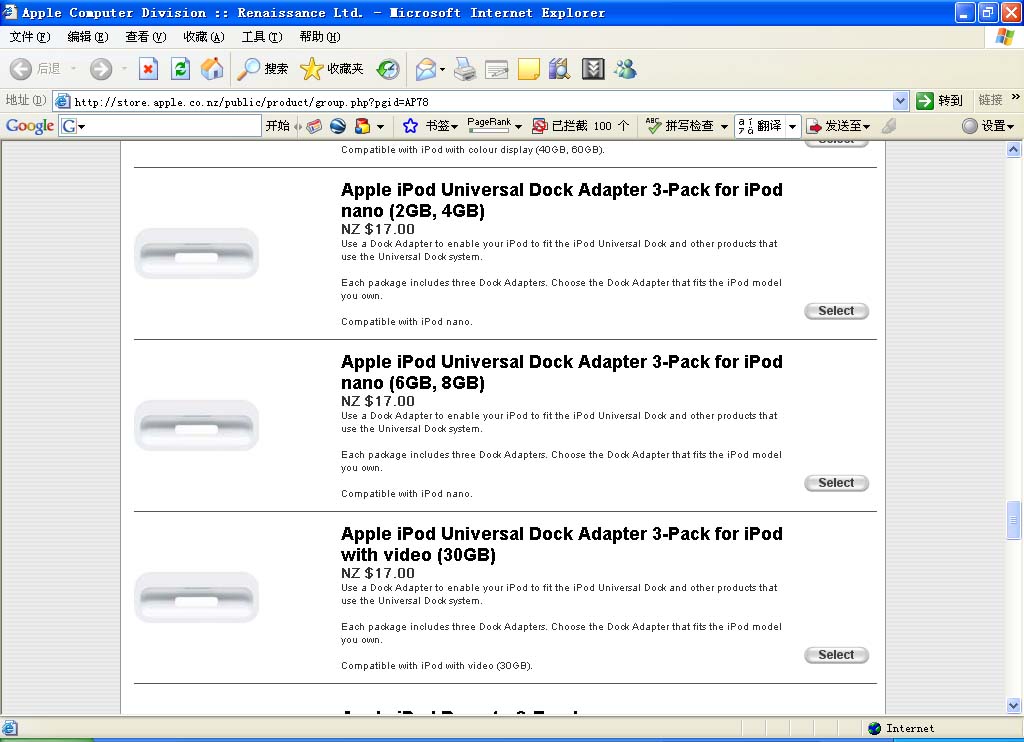Open the 翻译 translate dropdown arrow

[792, 126]
